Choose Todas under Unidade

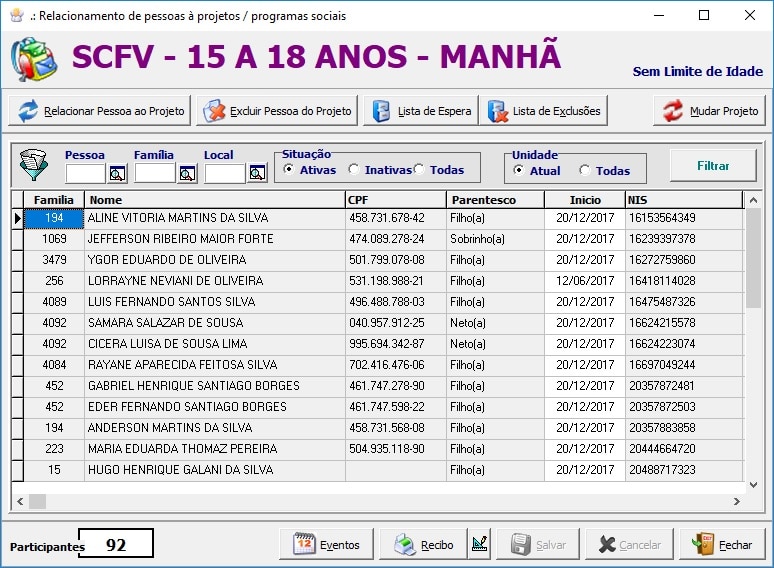[585, 171]
